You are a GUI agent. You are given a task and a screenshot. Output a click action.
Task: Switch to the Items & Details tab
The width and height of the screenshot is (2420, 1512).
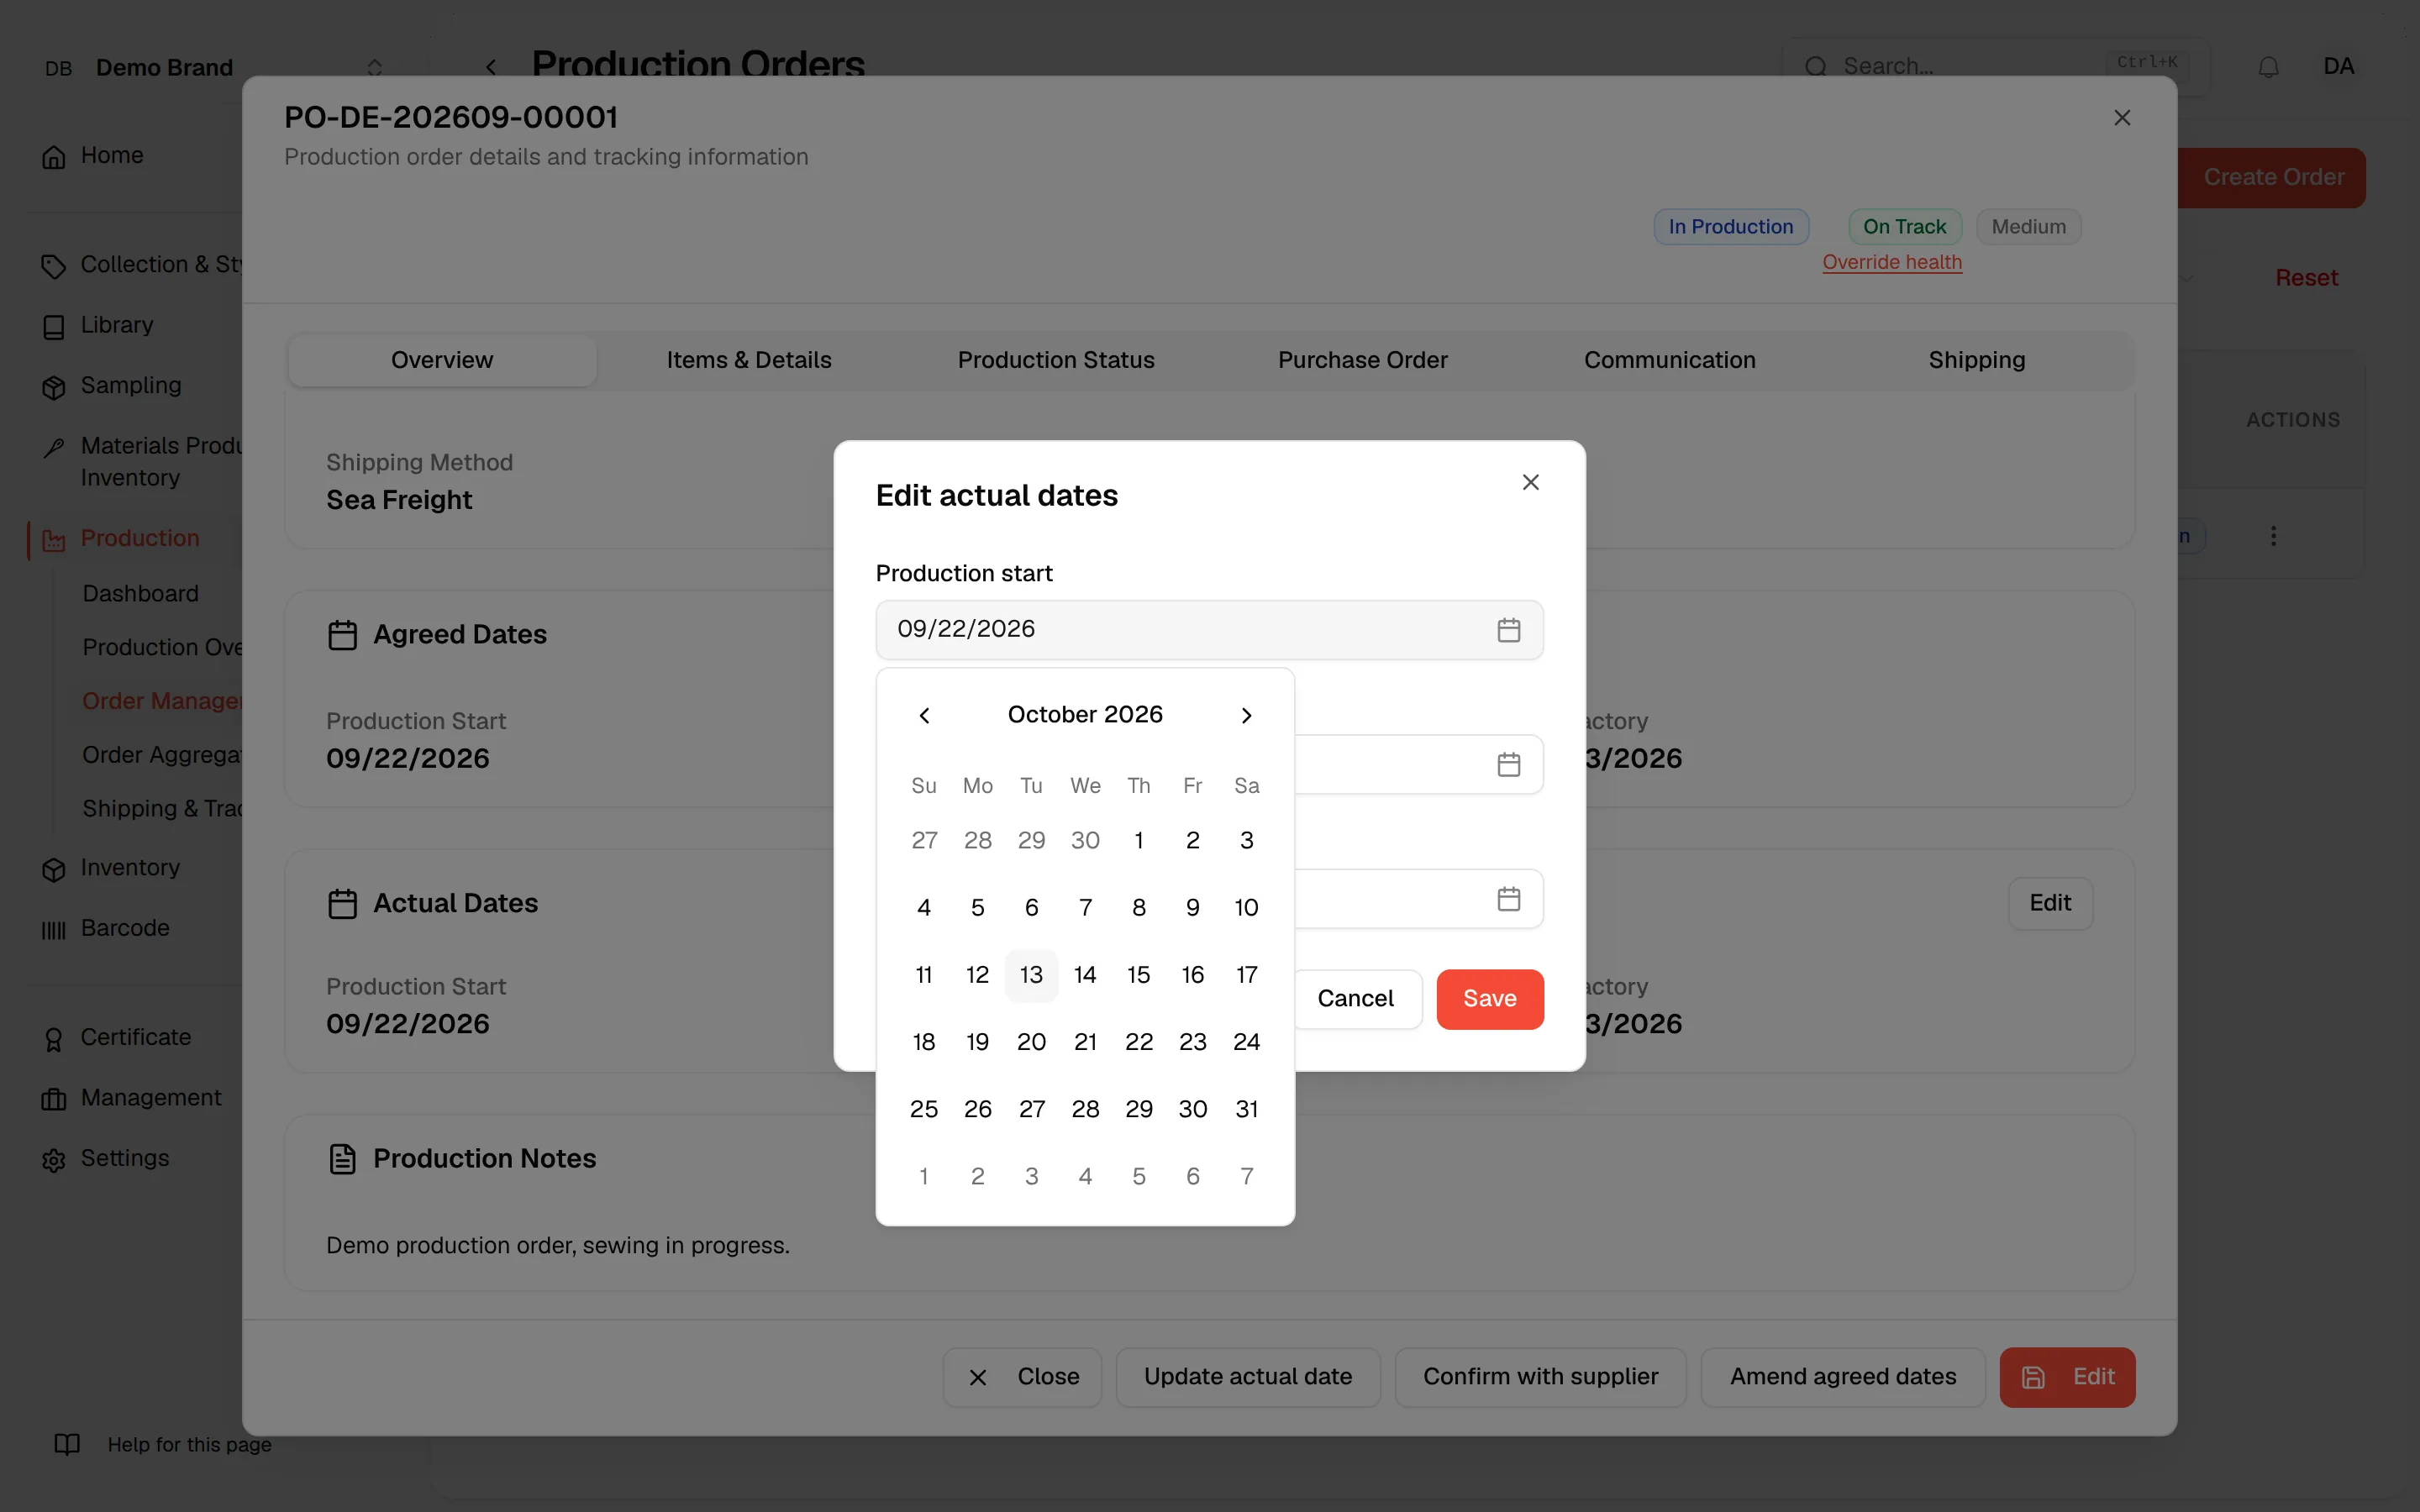749,360
